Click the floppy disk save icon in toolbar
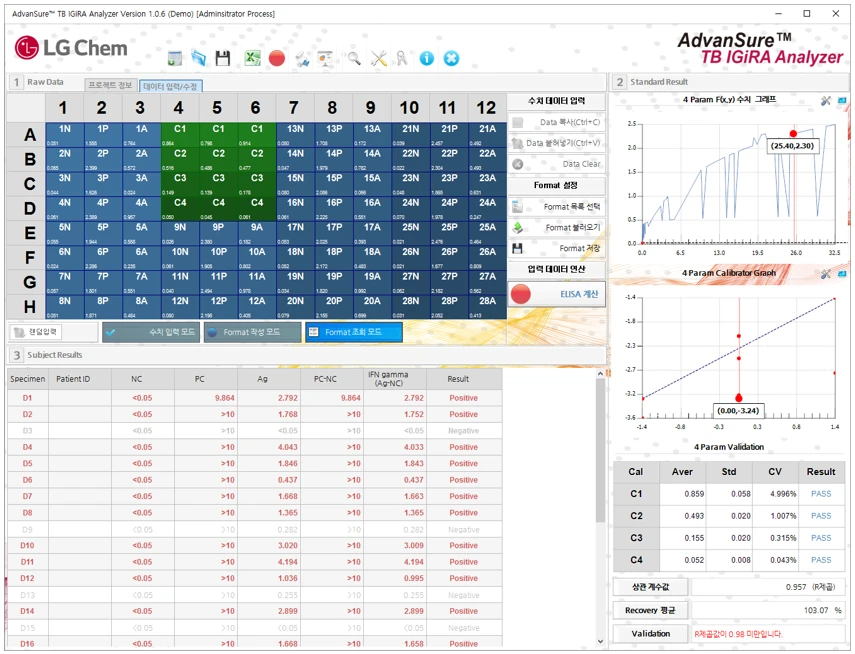 tap(223, 58)
